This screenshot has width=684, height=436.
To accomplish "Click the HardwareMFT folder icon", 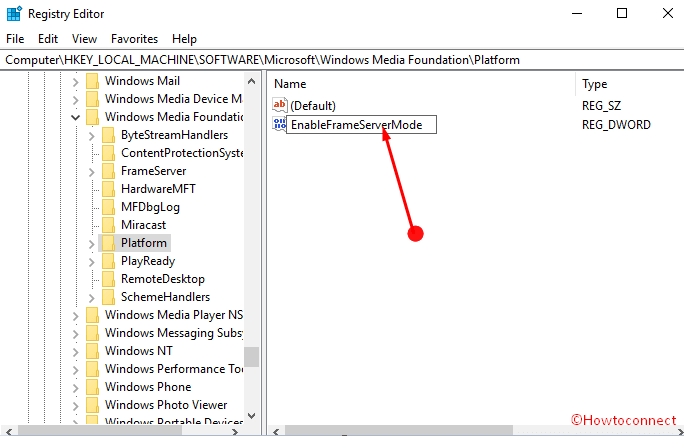I will pyautogui.click(x=108, y=189).
